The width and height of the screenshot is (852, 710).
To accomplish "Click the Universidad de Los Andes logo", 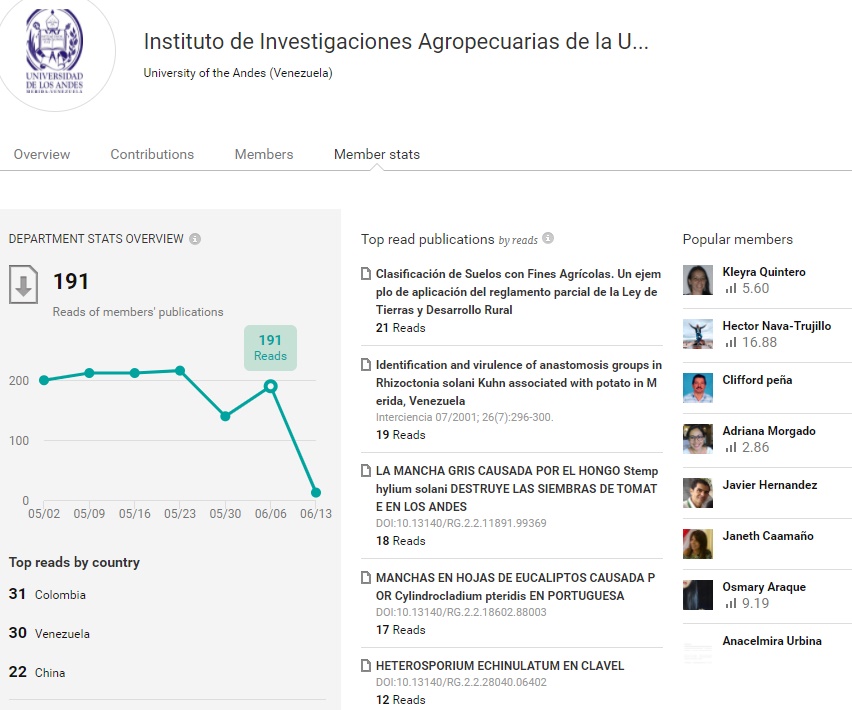I will pyautogui.click(x=55, y=52).
